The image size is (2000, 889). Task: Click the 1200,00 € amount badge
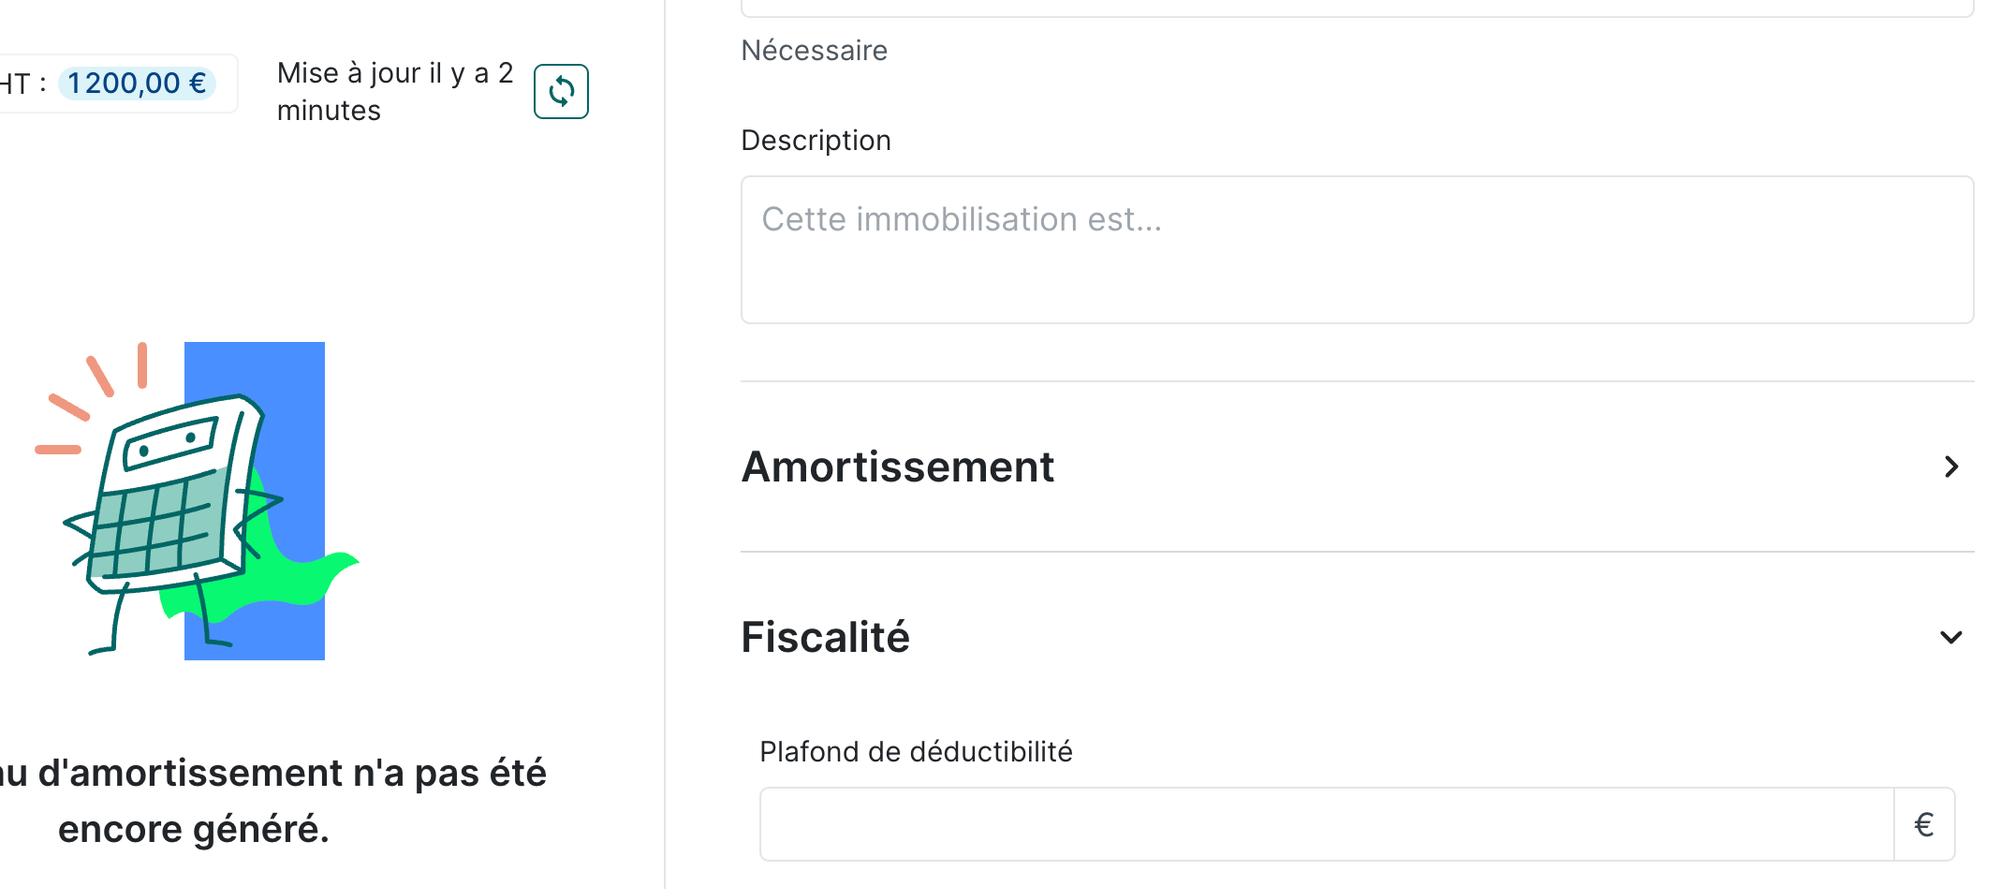[x=137, y=83]
